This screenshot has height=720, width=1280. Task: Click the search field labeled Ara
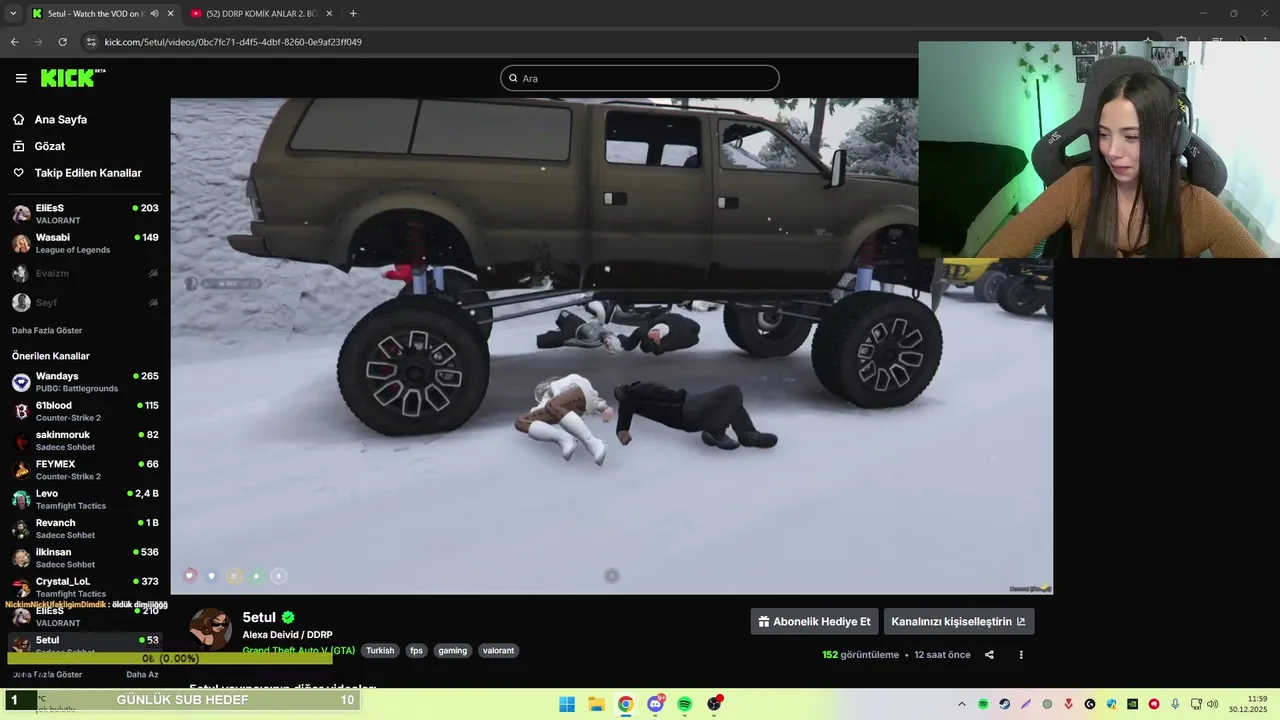640,78
